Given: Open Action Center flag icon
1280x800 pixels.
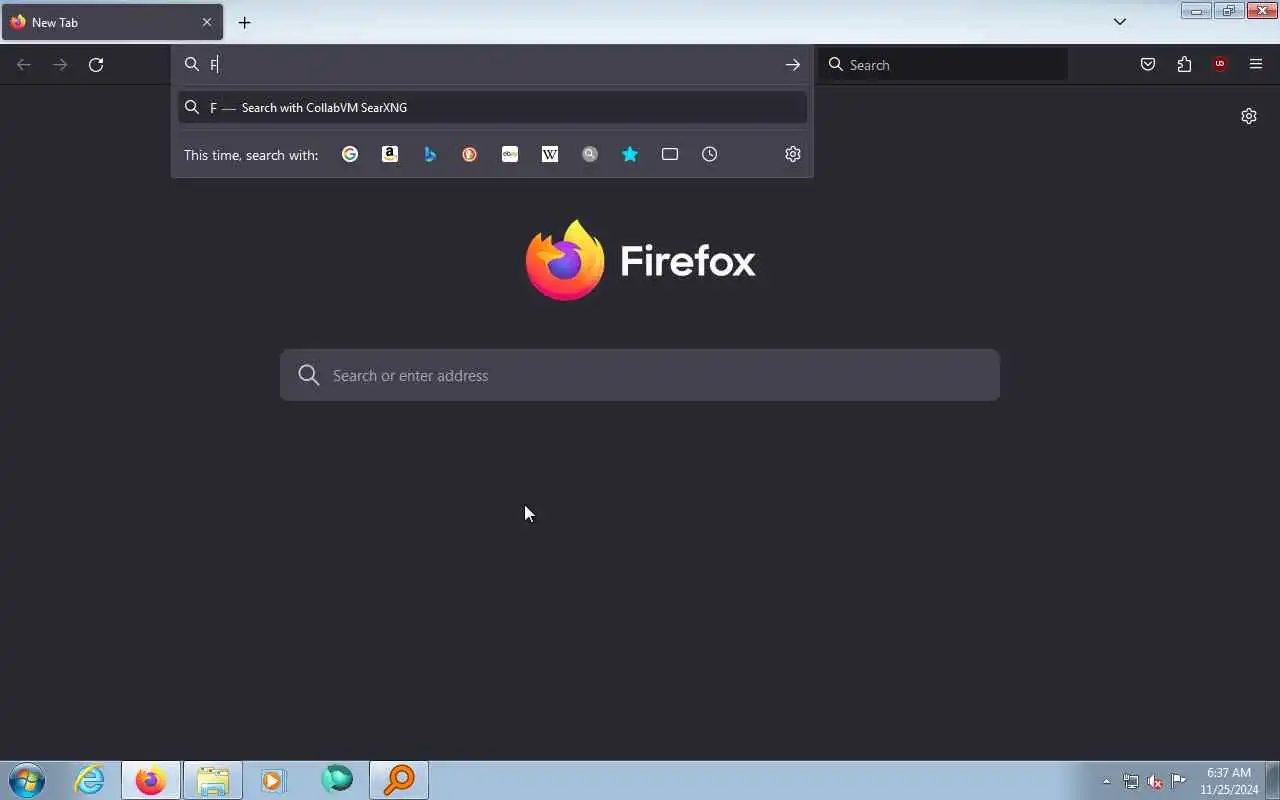Looking at the screenshot, I should pos(1179,782).
